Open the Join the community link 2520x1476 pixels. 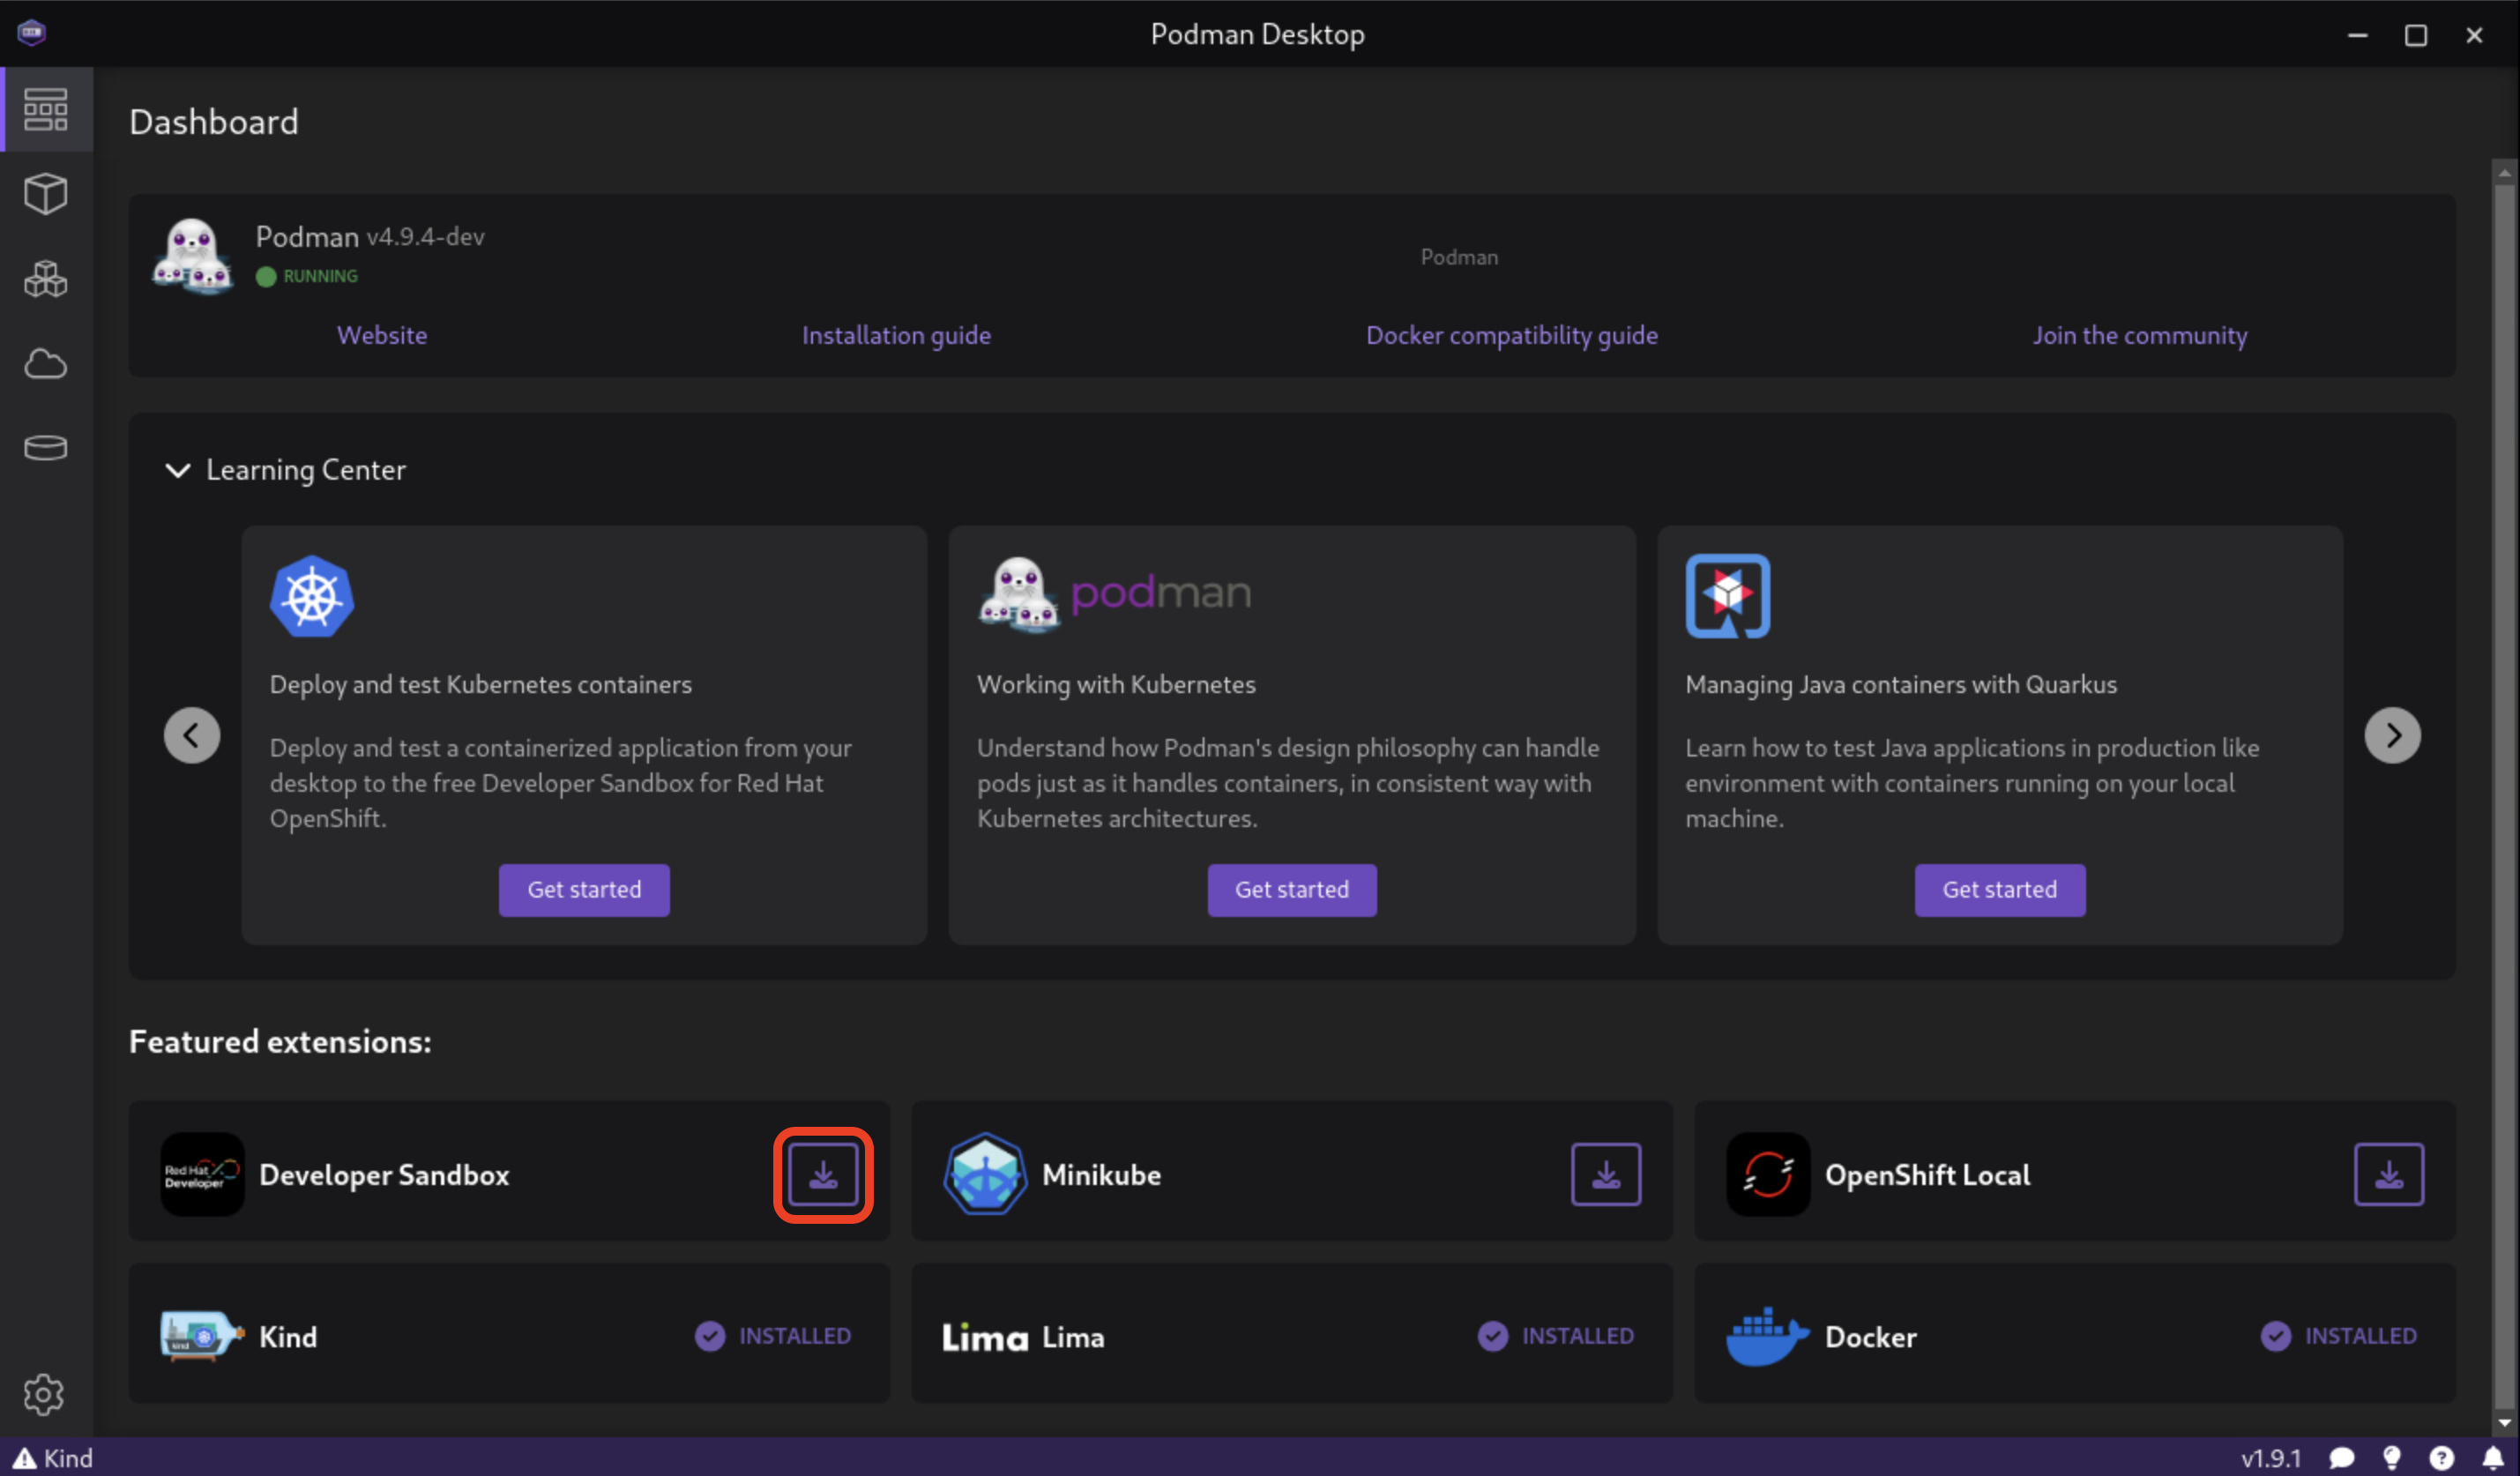[2140, 335]
